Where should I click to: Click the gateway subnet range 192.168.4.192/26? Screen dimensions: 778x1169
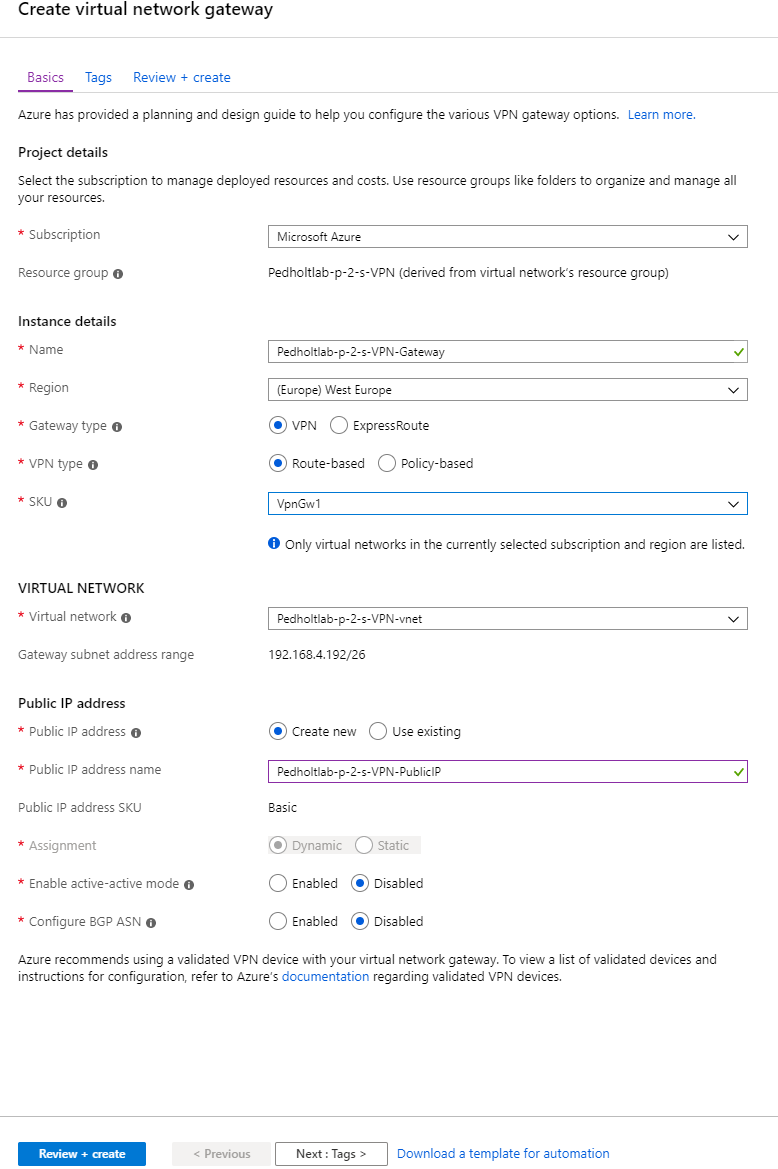317,655
